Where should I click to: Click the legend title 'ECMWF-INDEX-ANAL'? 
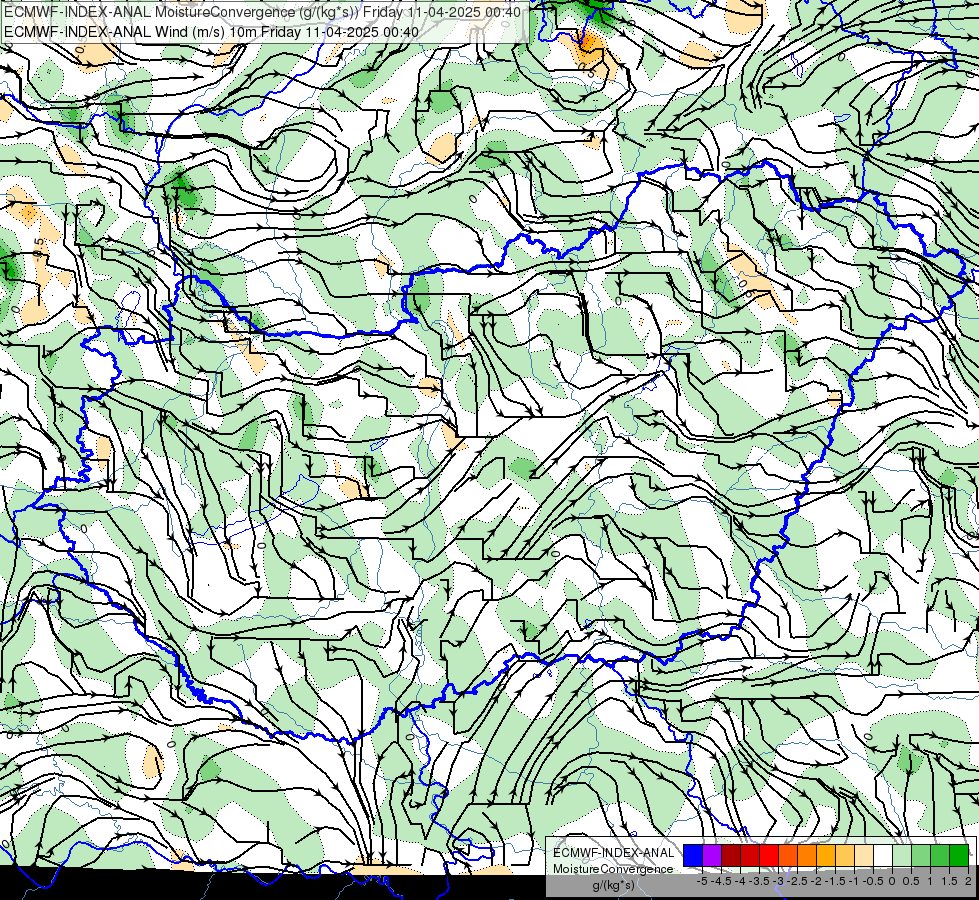tap(614, 853)
